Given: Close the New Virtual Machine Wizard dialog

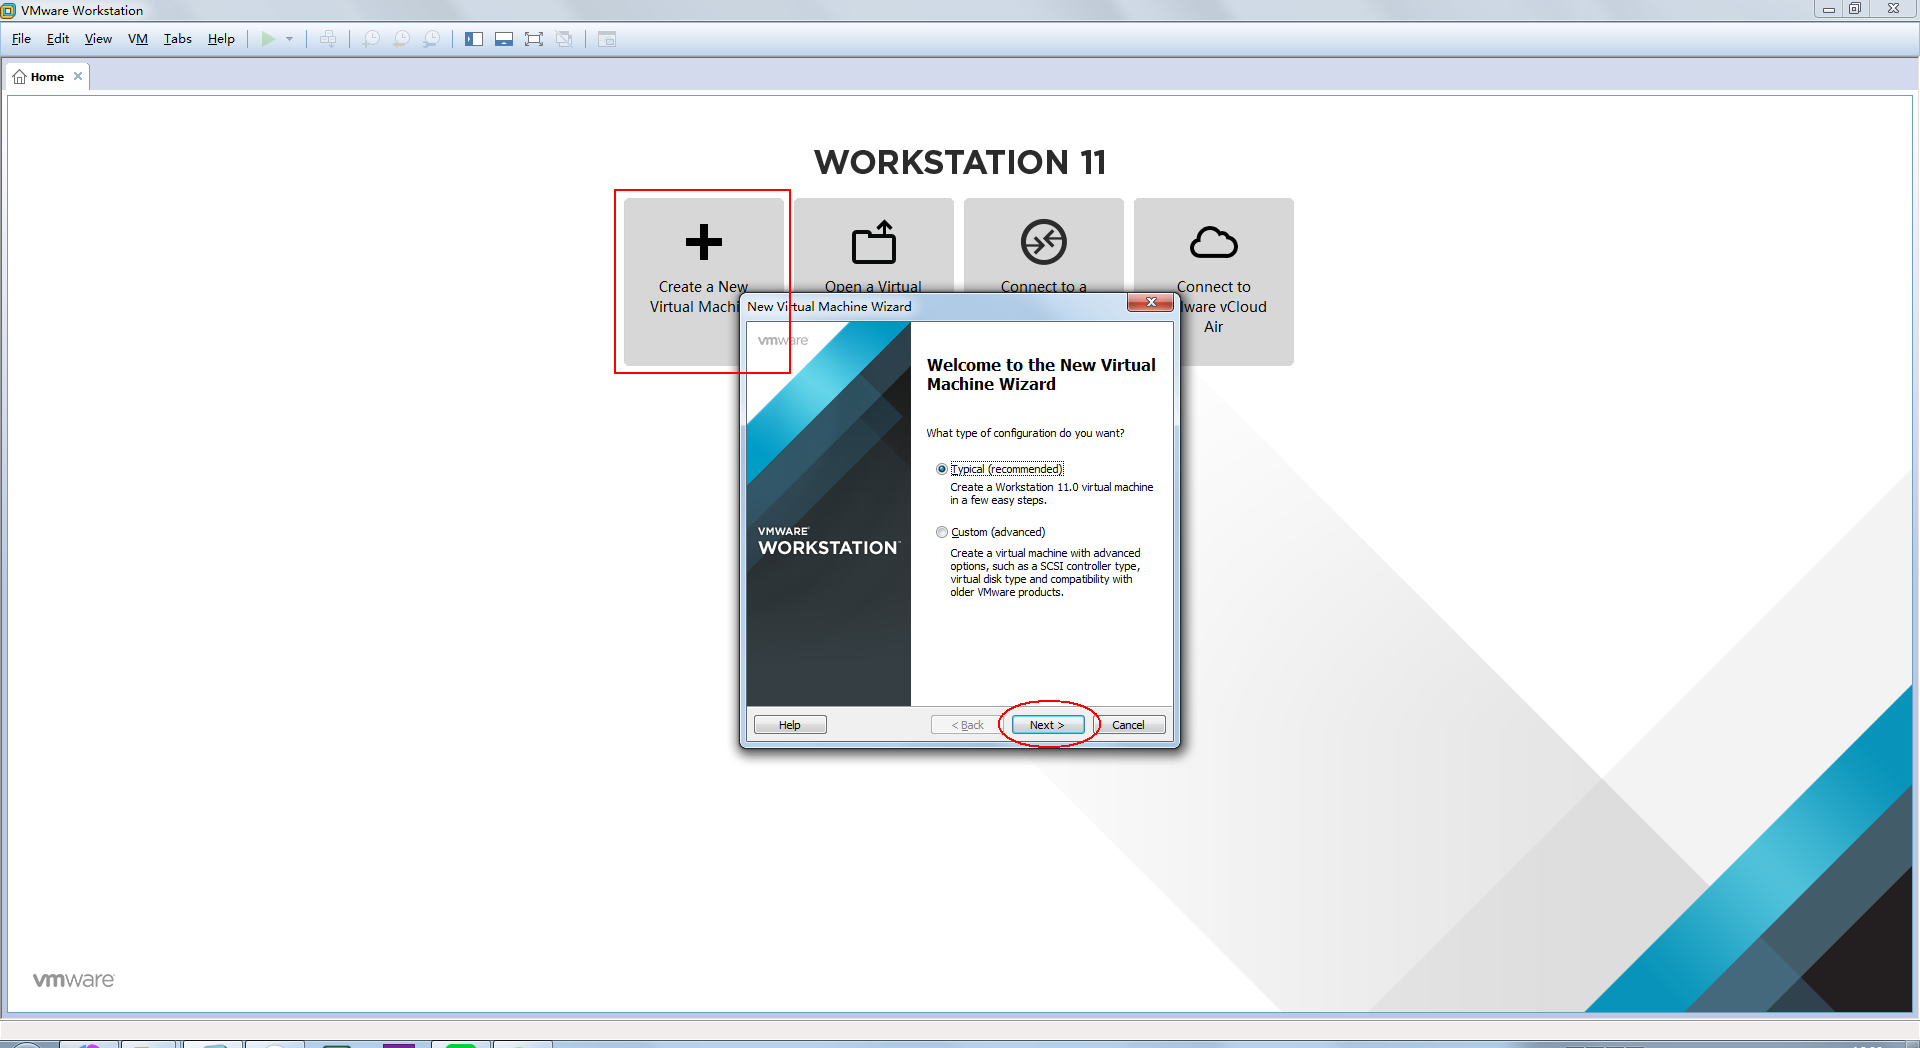Looking at the screenshot, I should coord(1150,302).
